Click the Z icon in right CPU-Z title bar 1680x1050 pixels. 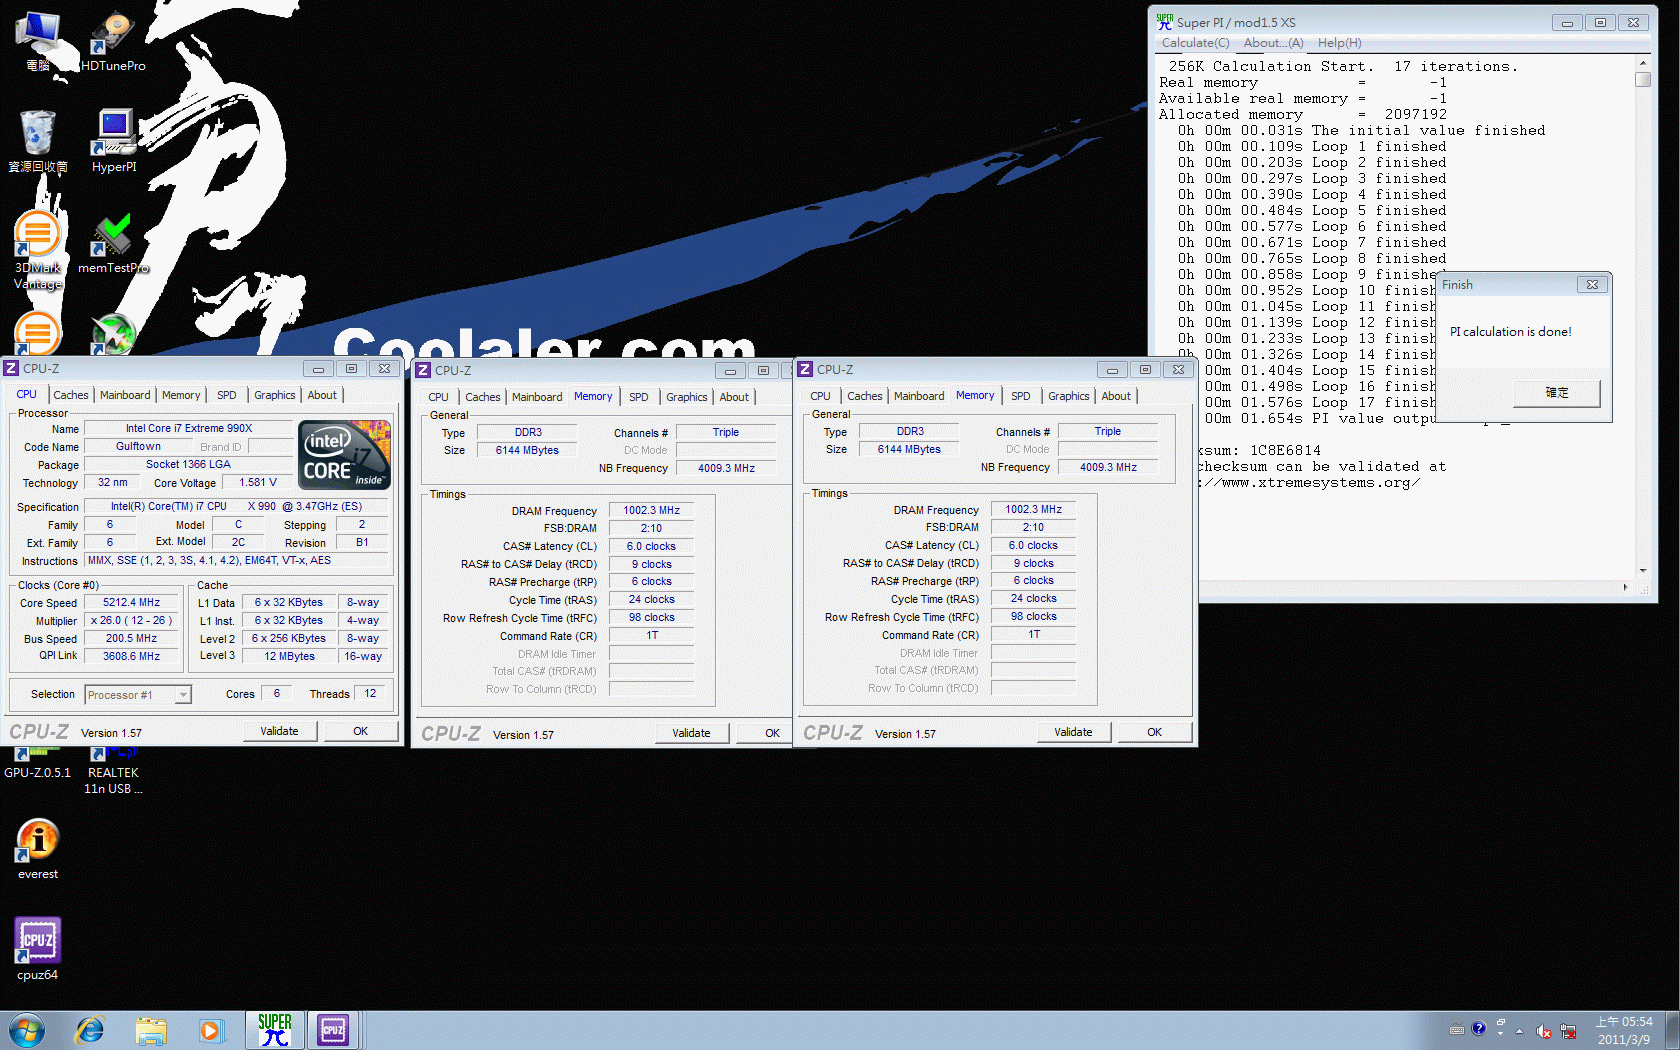(x=806, y=369)
